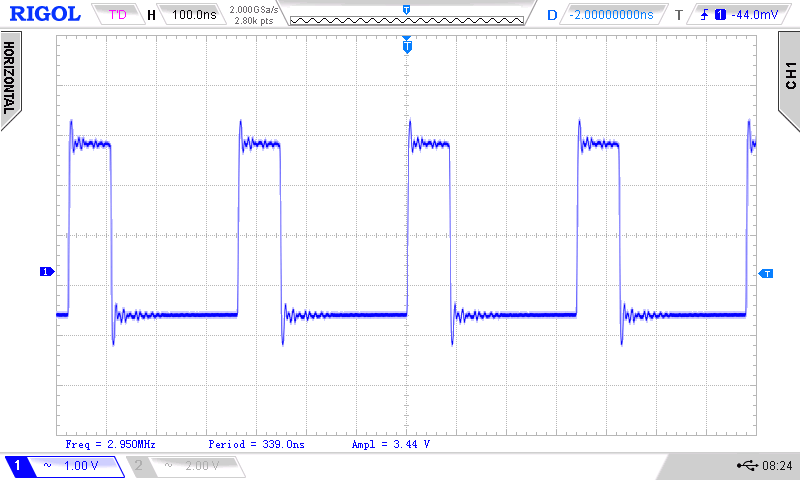Click the trigger source channel 1 badge
The height and width of the screenshot is (480, 800).
720,15
